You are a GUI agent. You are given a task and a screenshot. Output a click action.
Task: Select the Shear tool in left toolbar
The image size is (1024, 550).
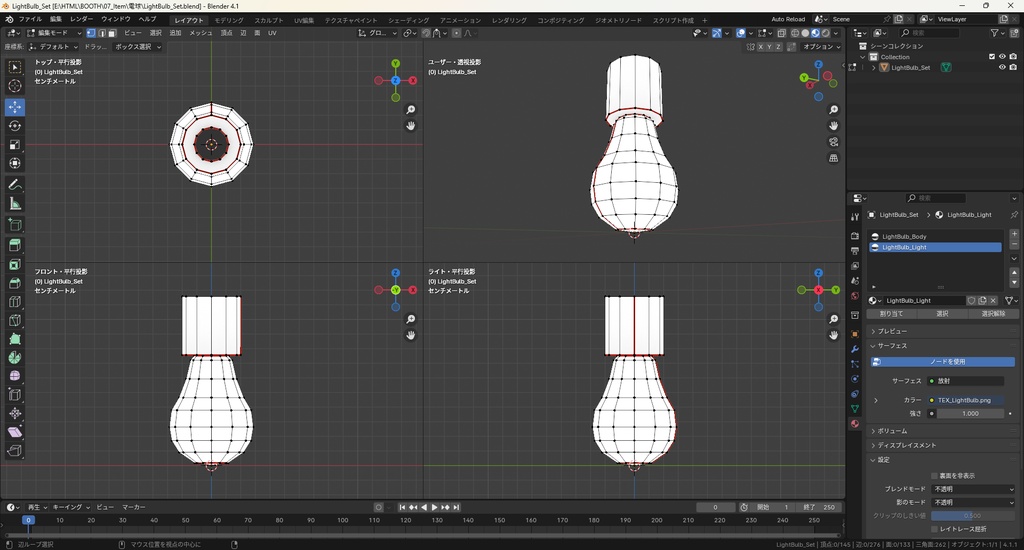(x=14, y=432)
